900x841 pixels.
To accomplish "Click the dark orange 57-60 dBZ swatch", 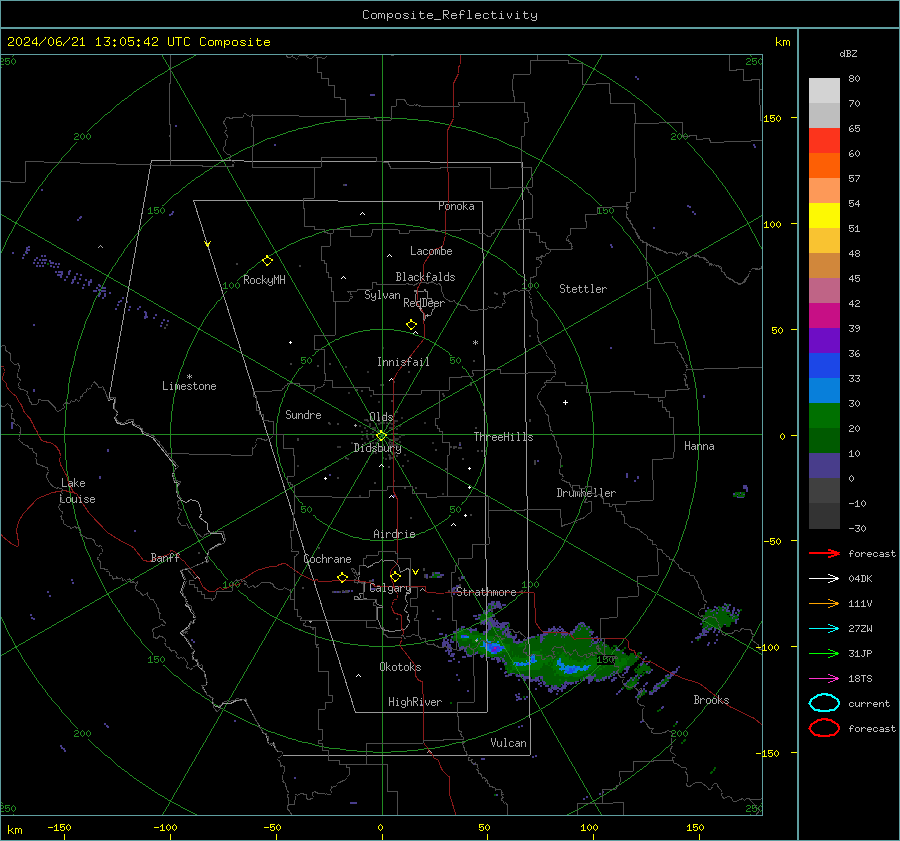I will 824,166.
